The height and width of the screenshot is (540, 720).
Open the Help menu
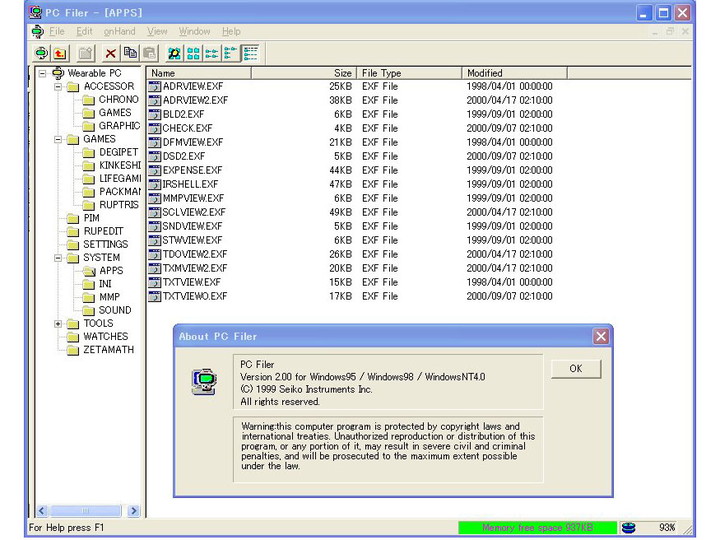(231, 31)
